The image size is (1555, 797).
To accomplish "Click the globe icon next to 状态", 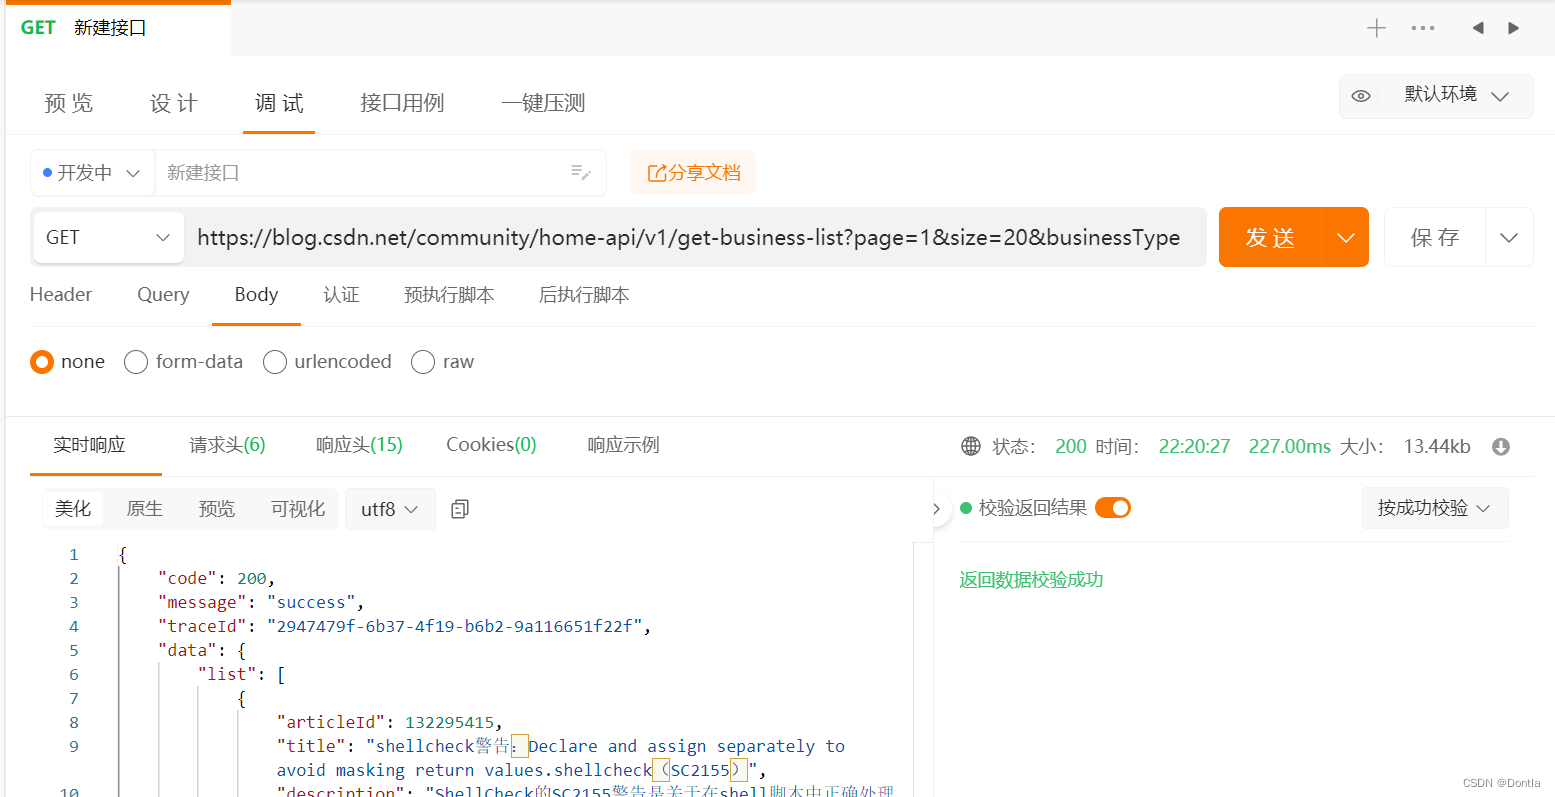I will [x=971, y=446].
